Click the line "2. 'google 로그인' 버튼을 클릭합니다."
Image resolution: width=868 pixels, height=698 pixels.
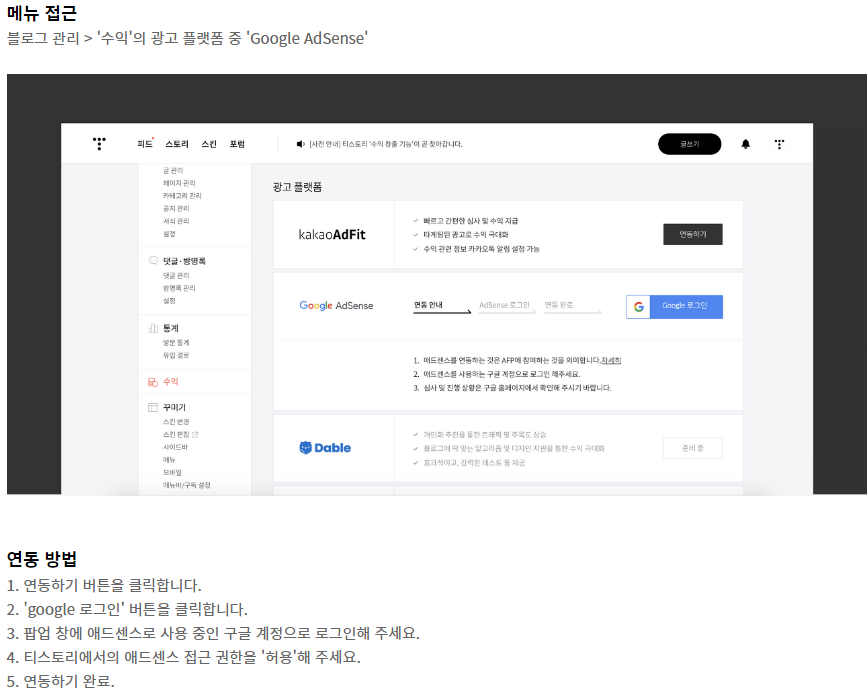coord(127,609)
